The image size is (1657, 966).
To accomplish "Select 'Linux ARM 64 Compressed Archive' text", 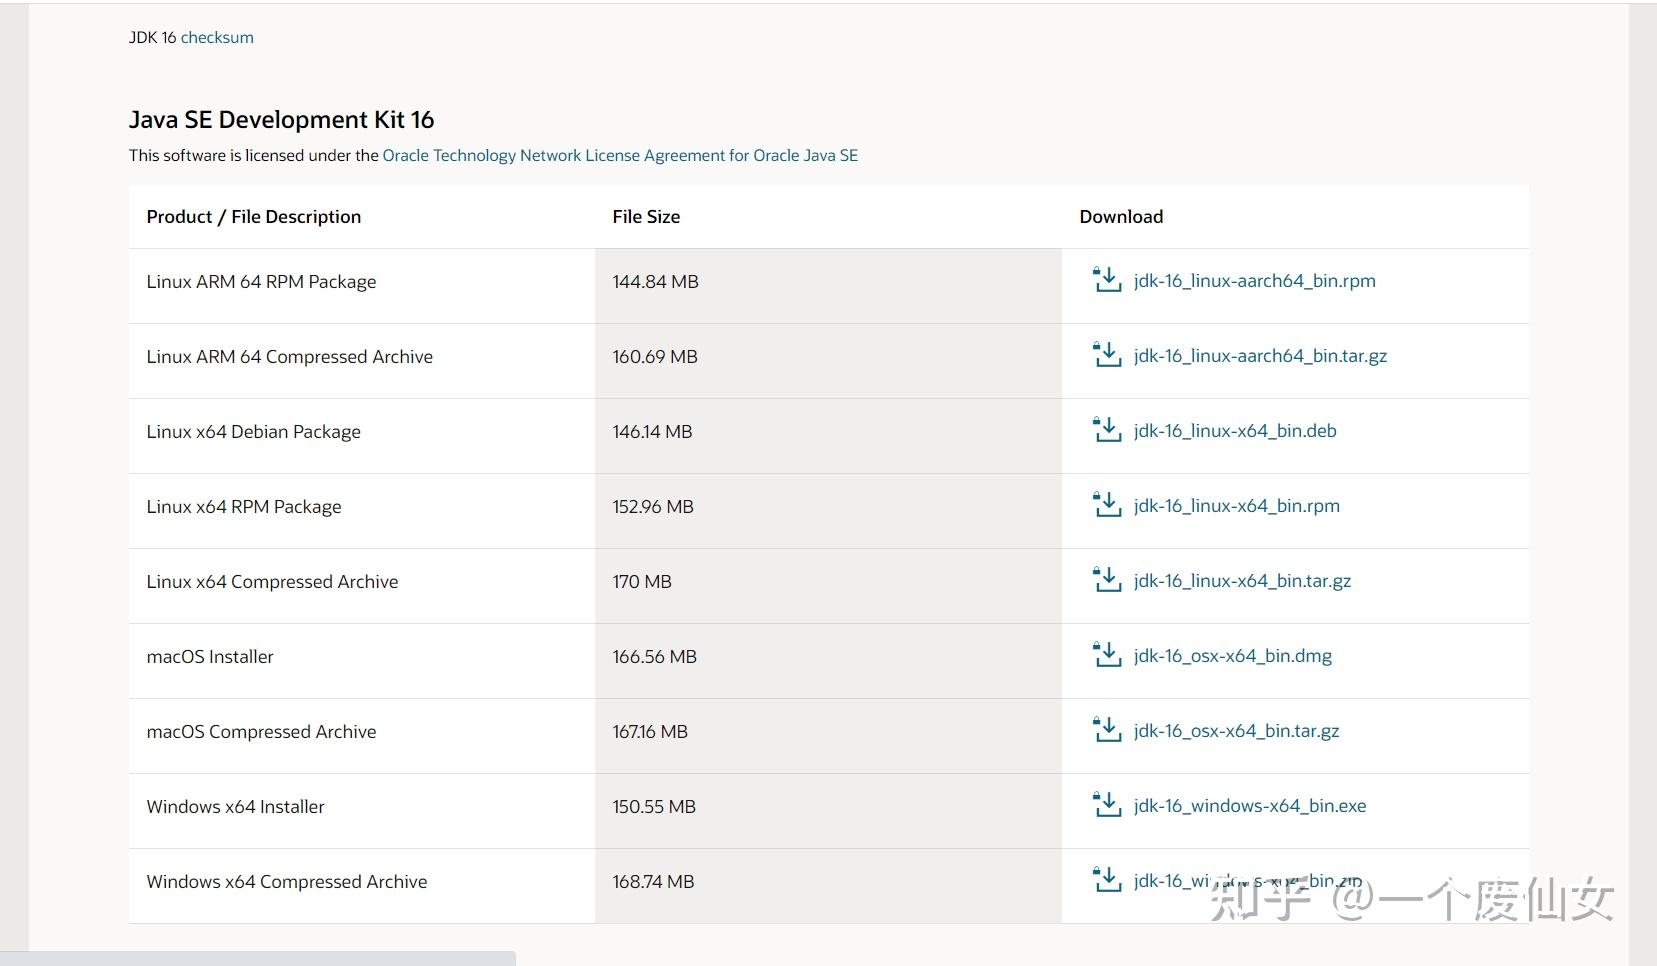I will 289,356.
